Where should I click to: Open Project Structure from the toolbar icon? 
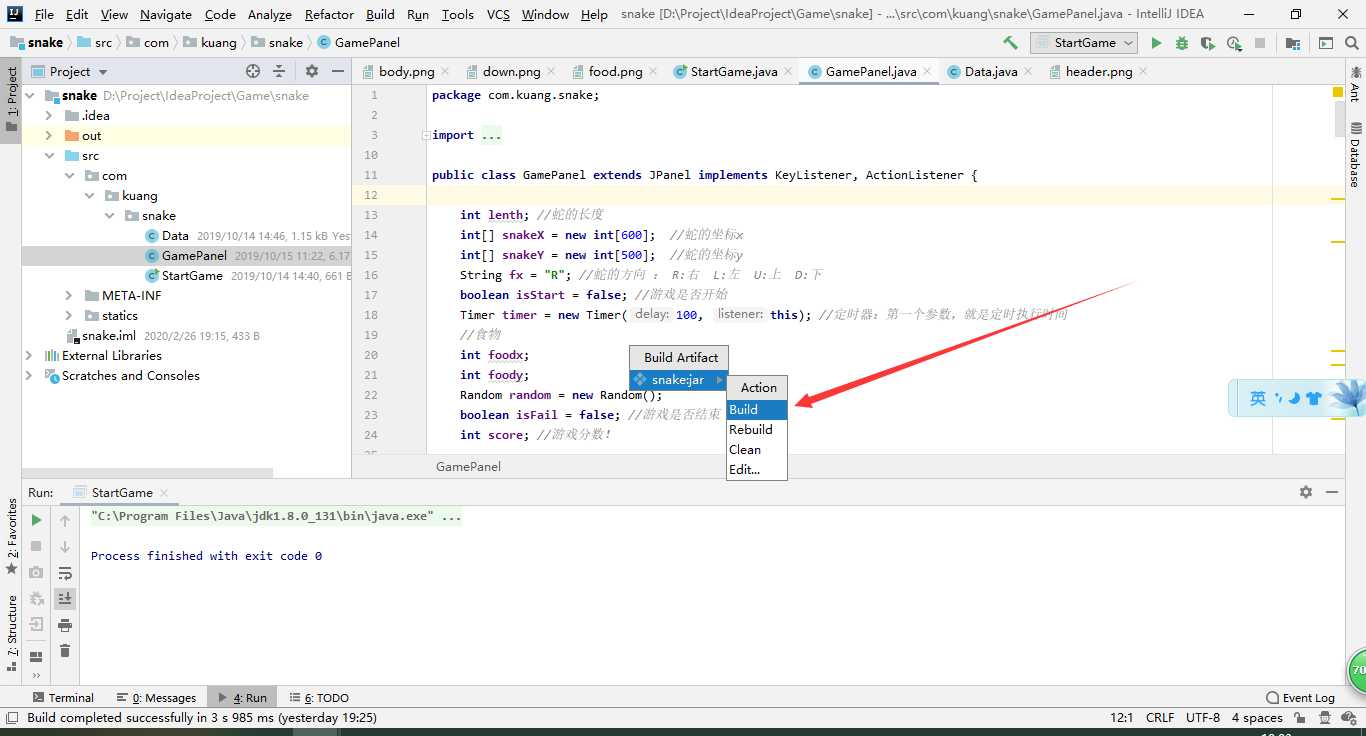(1293, 43)
